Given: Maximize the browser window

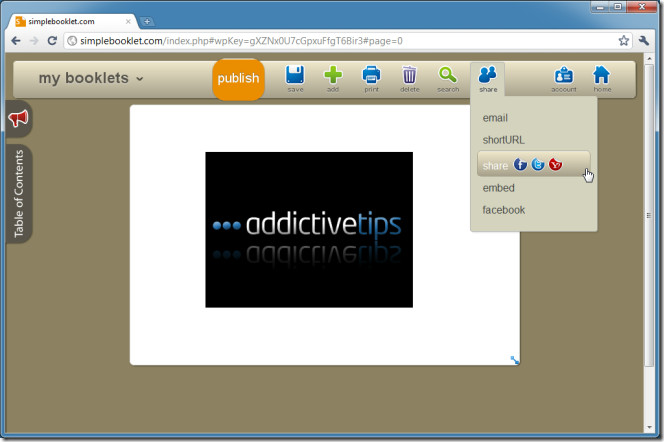Looking at the screenshot, I should point(618,7).
